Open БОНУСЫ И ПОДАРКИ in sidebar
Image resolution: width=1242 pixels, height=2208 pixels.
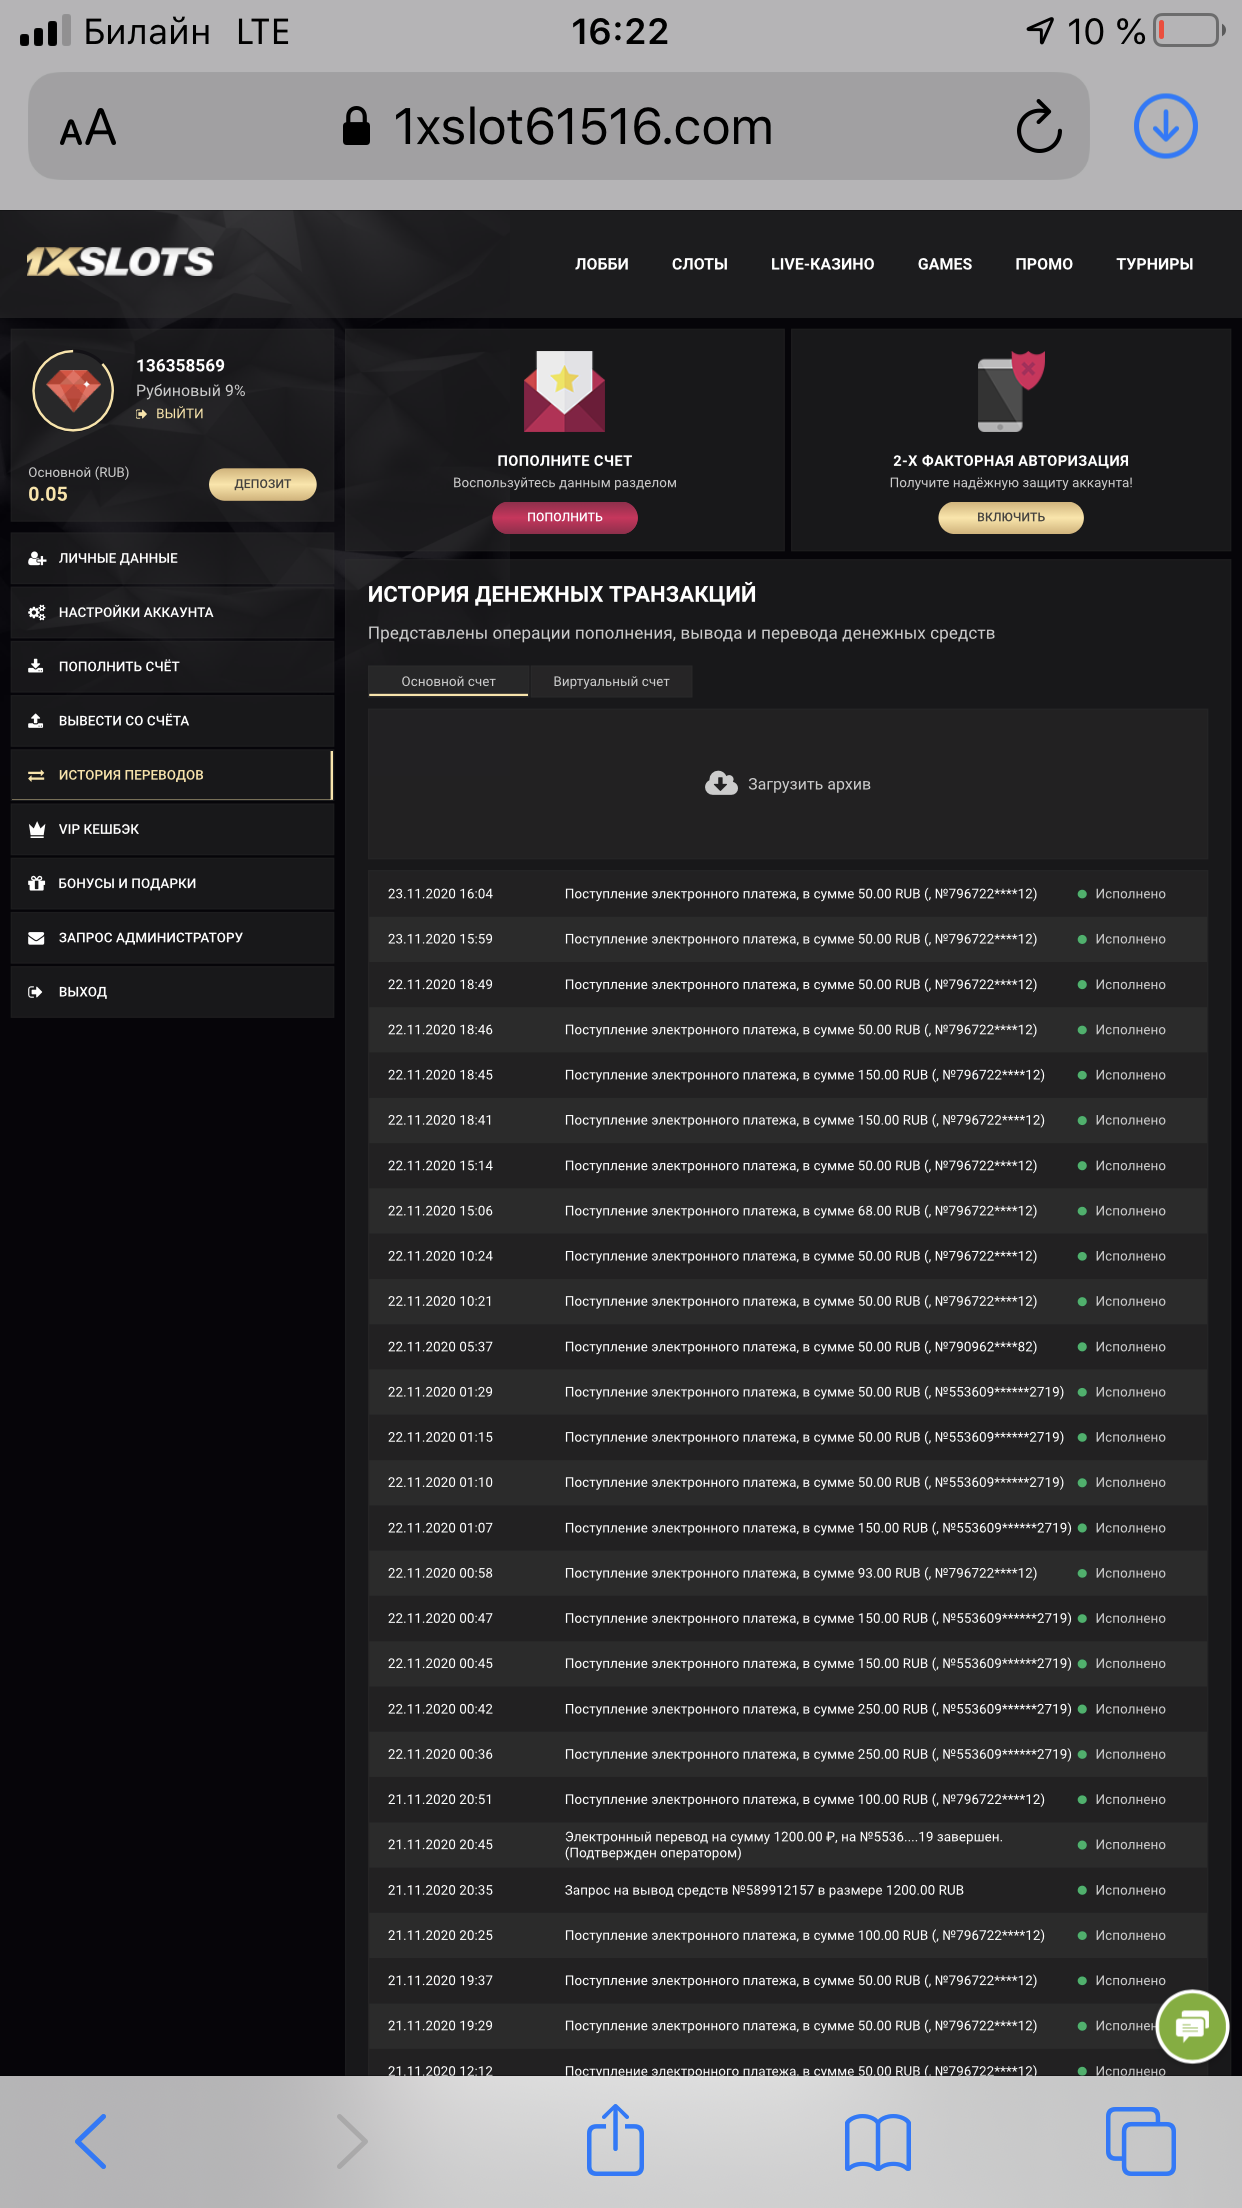point(172,883)
